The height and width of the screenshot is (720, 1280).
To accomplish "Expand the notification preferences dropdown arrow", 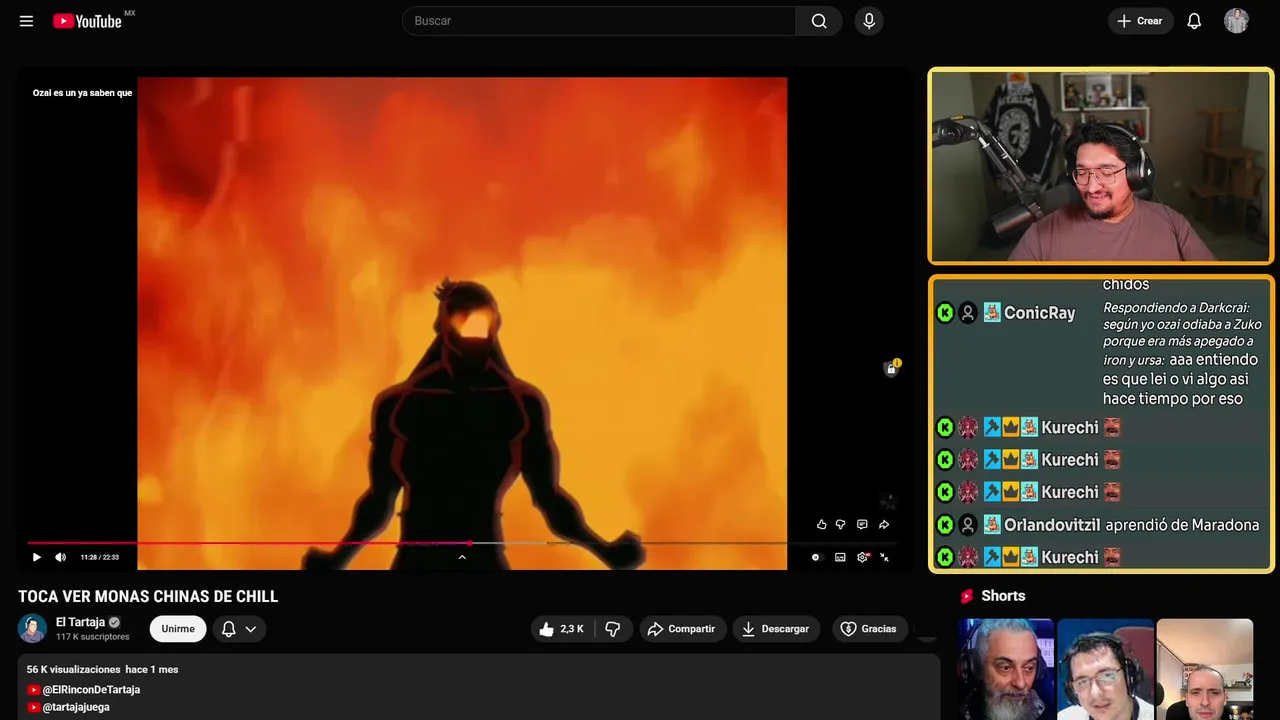I will [251, 629].
